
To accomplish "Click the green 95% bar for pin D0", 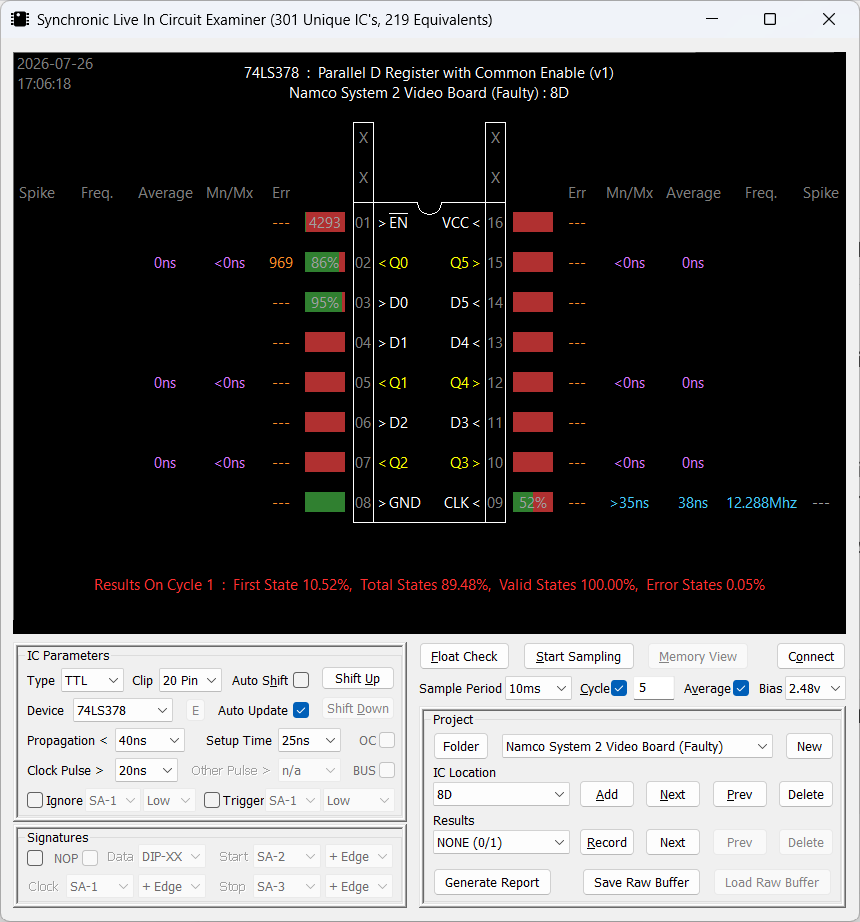I will [x=324, y=303].
